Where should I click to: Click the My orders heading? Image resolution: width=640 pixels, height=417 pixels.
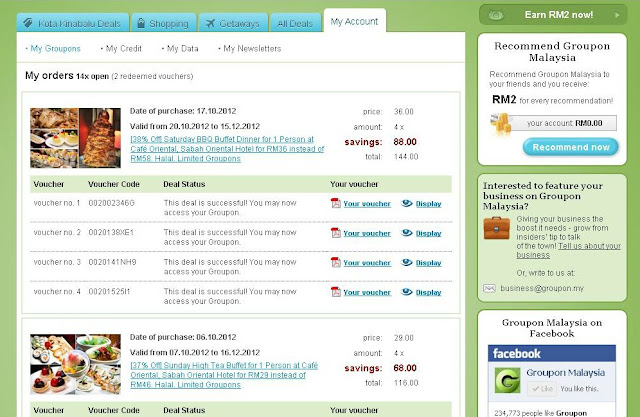(x=49, y=75)
